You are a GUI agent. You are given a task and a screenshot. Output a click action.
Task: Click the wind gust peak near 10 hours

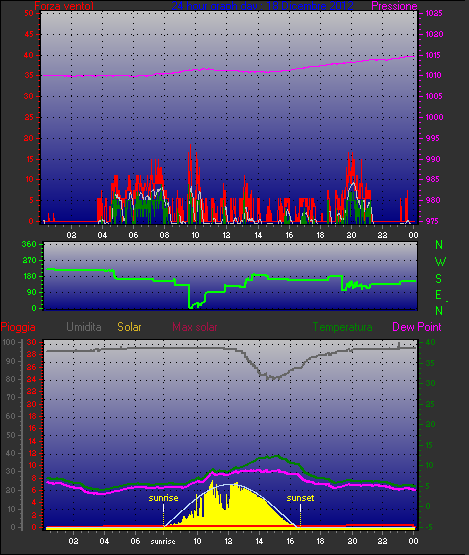190,149
